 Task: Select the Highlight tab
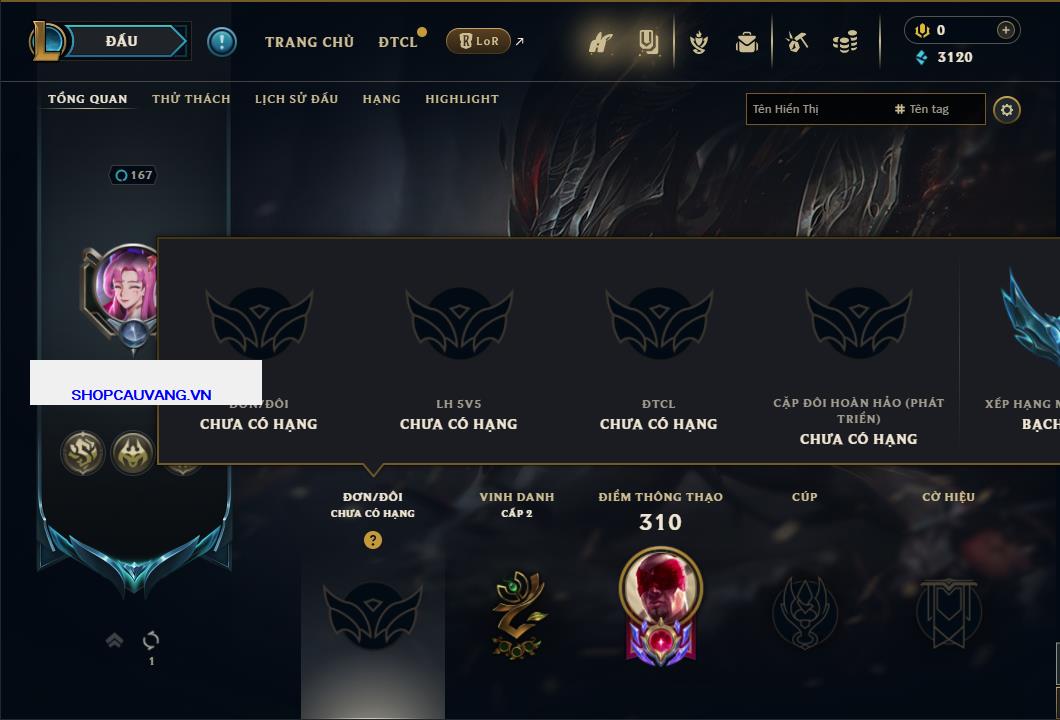pyautogui.click(x=462, y=99)
